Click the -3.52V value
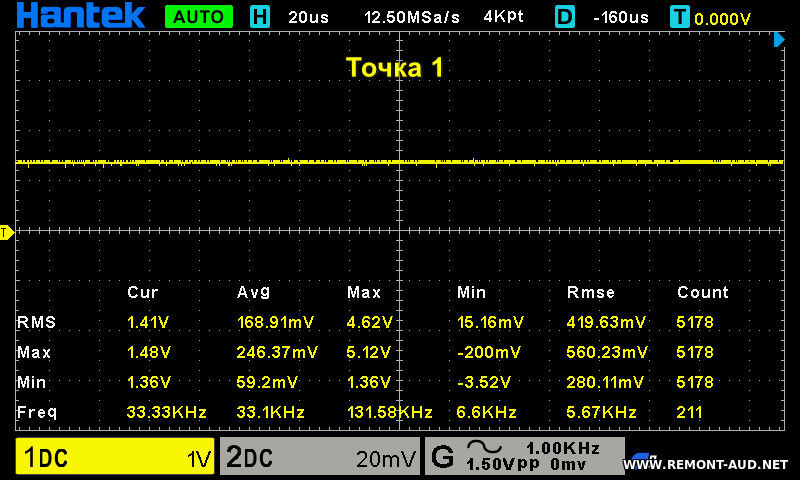 pos(484,383)
